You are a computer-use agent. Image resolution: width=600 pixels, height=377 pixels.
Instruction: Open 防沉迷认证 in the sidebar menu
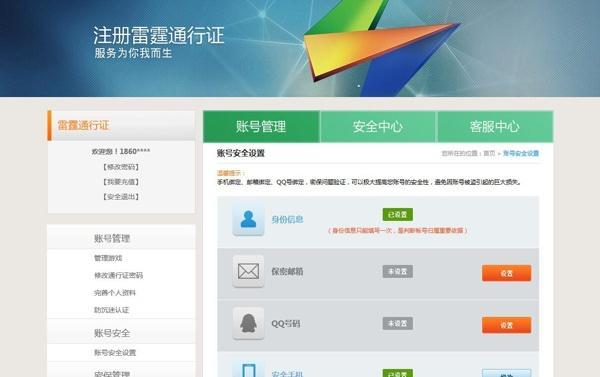click(x=111, y=310)
